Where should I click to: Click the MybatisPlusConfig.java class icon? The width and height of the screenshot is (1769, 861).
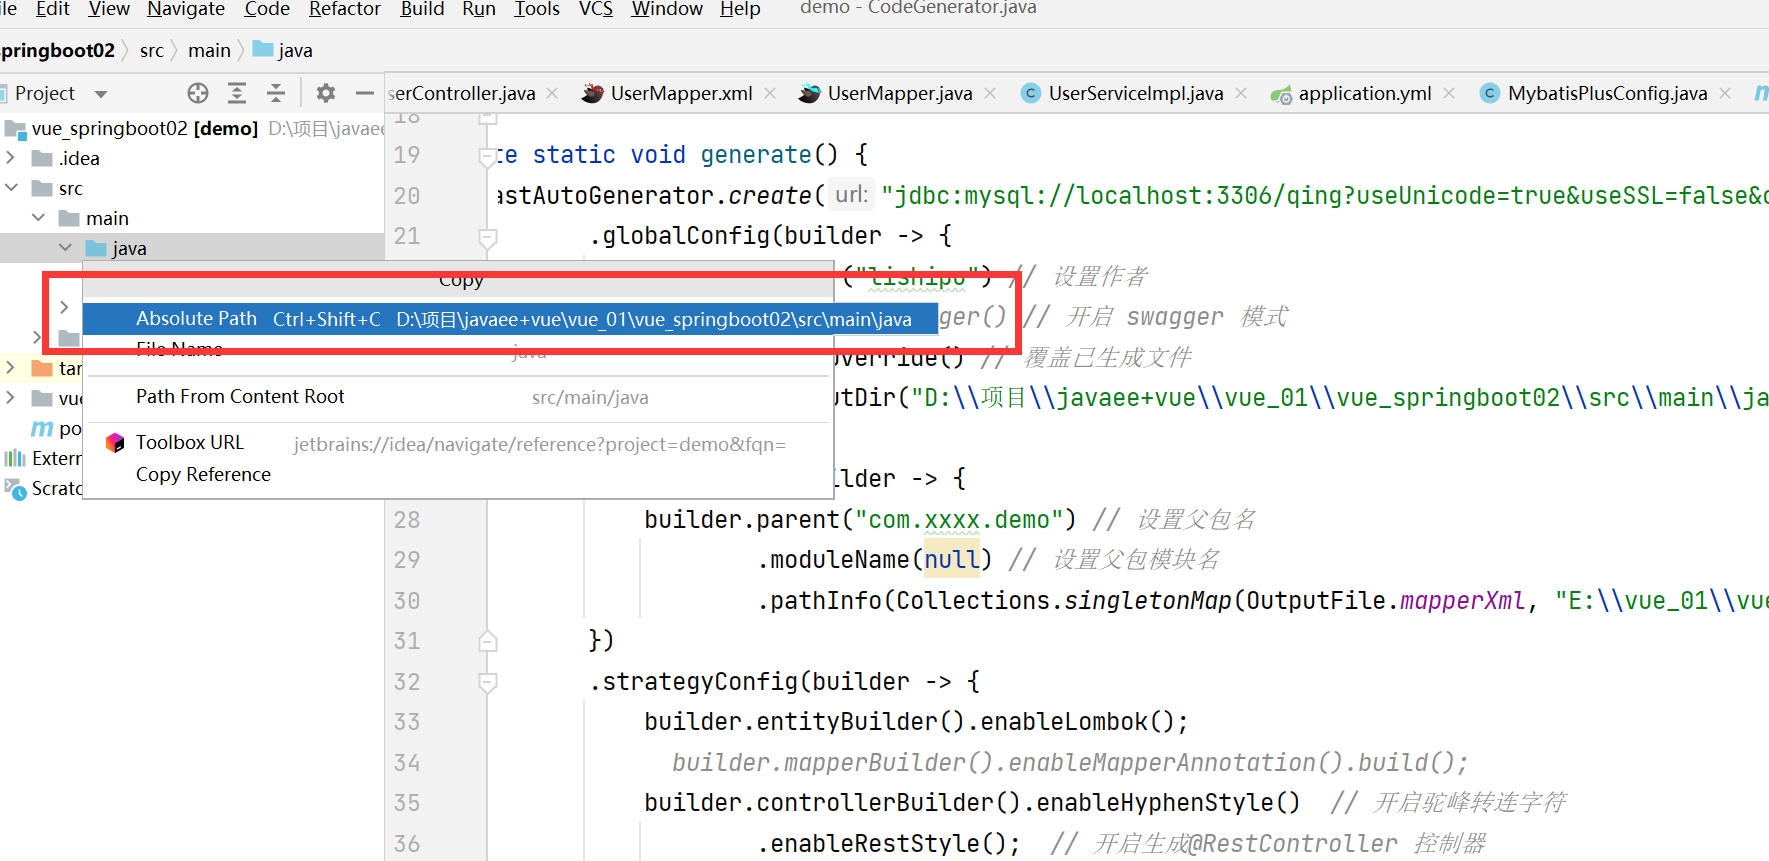1490,93
